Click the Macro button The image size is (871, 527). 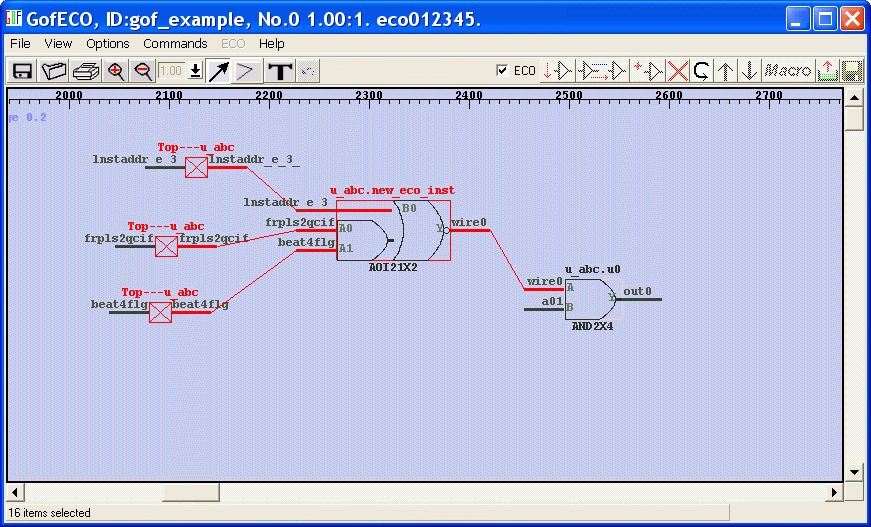click(788, 71)
